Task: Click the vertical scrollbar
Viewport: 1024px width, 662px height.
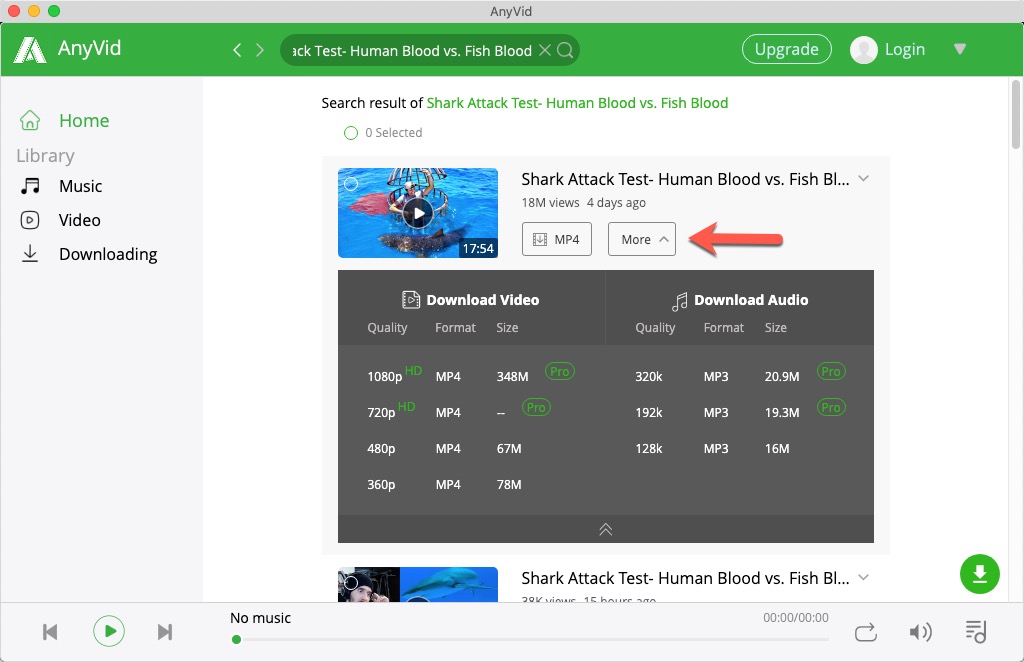Action: [x=1016, y=114]
